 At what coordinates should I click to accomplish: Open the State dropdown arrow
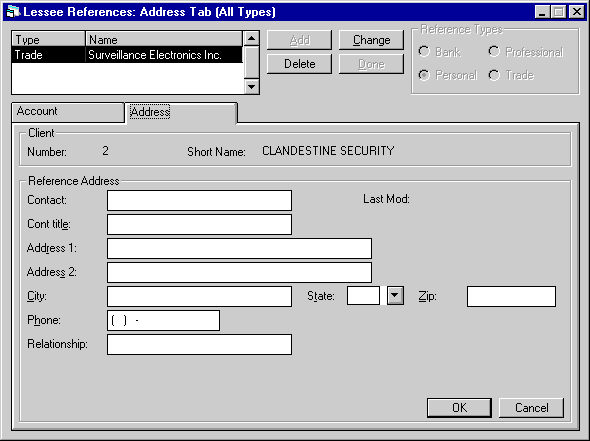pos(395,296)
